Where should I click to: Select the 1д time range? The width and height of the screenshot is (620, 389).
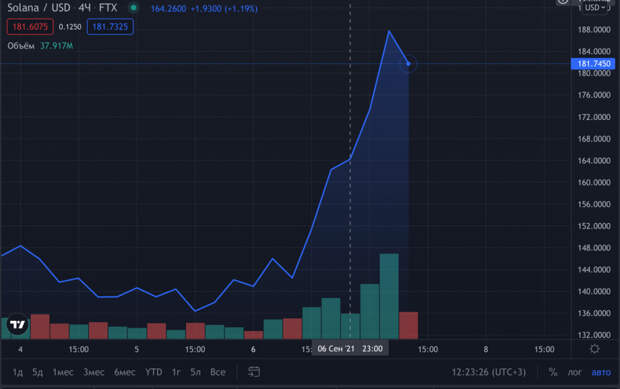point(18,372)
